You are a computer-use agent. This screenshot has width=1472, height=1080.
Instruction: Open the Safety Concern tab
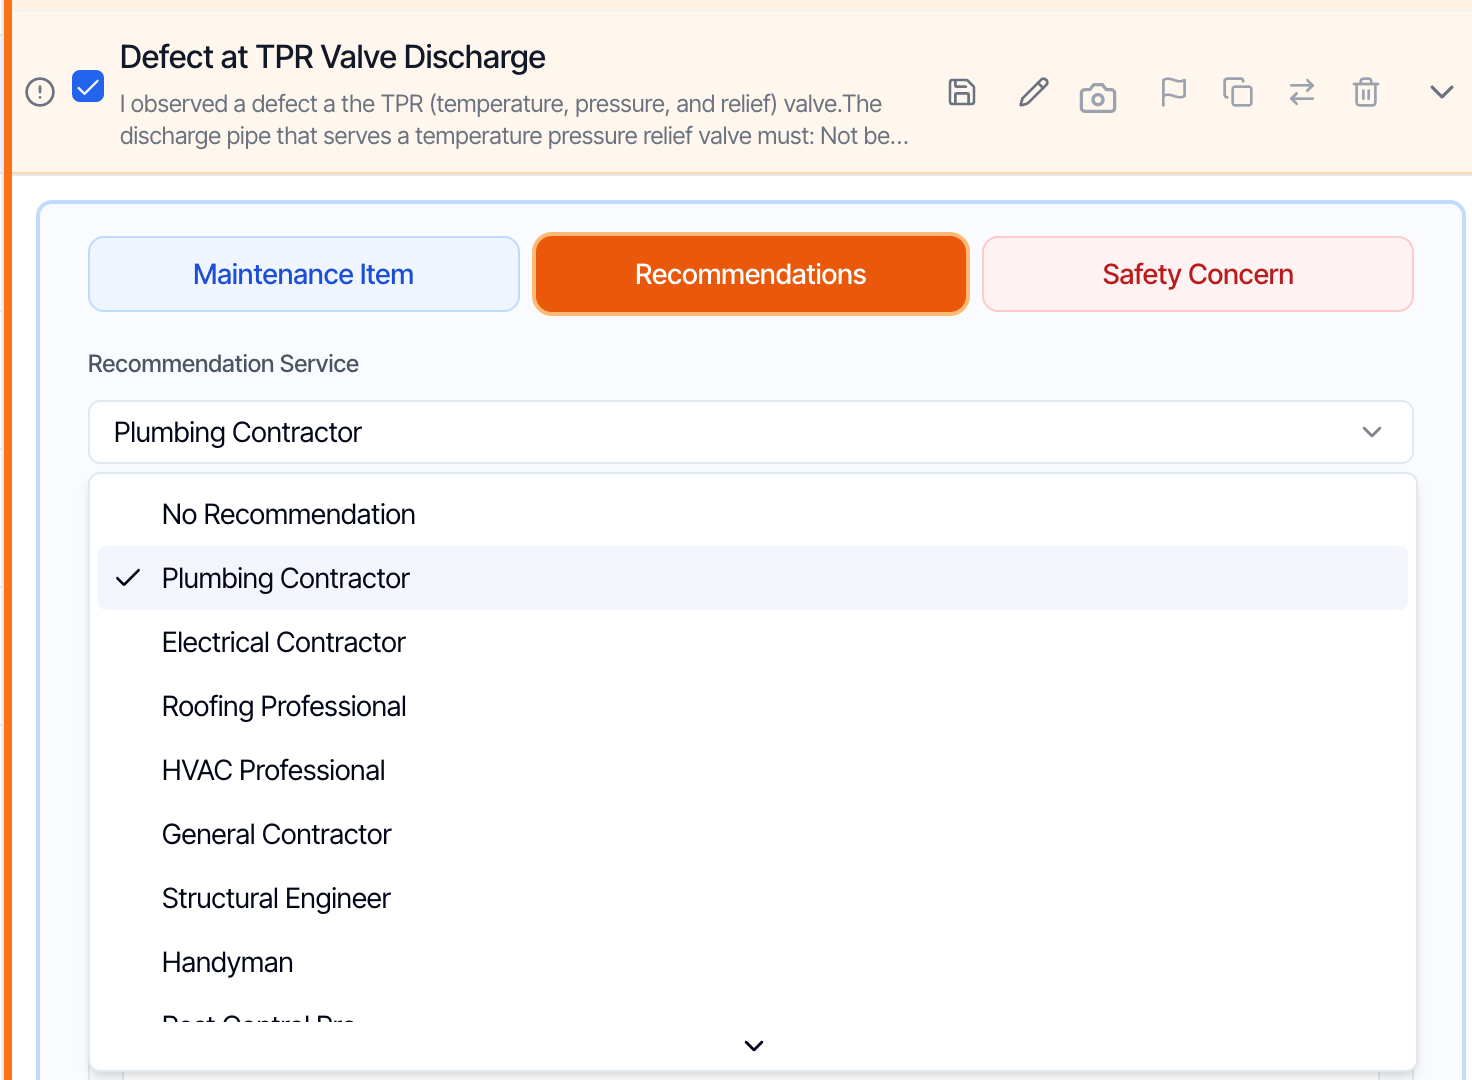[1198, 274]
